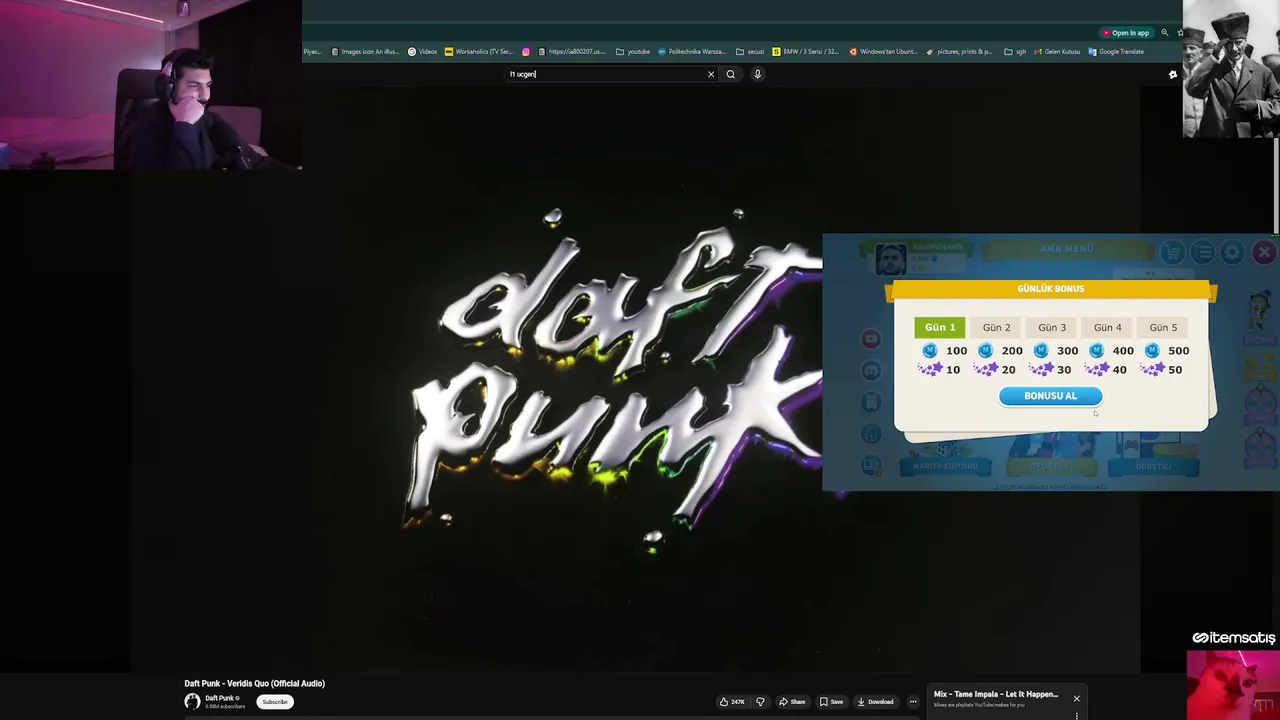Open the Gelen Kutusu Gmail bookmark

(x=1058, y=52)
